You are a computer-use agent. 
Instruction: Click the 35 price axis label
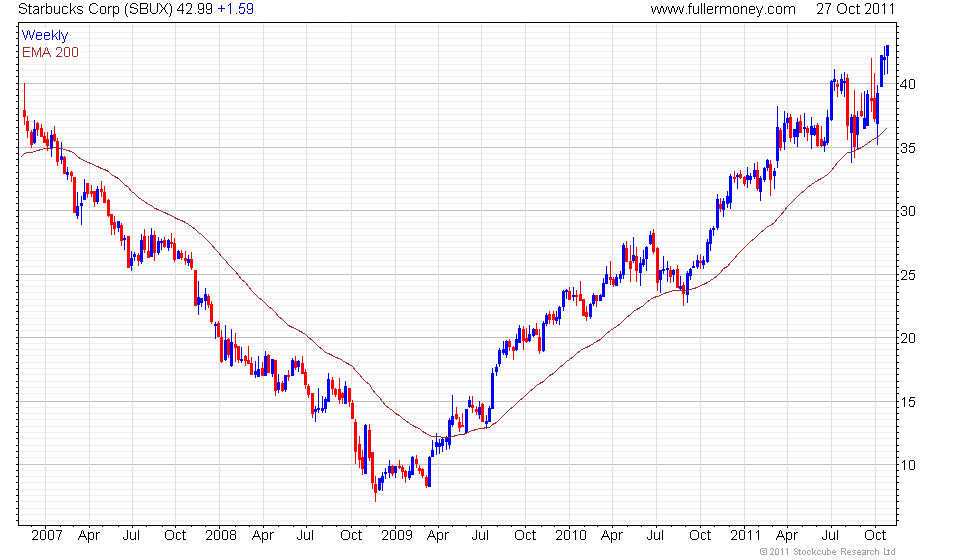coord(908,148)
